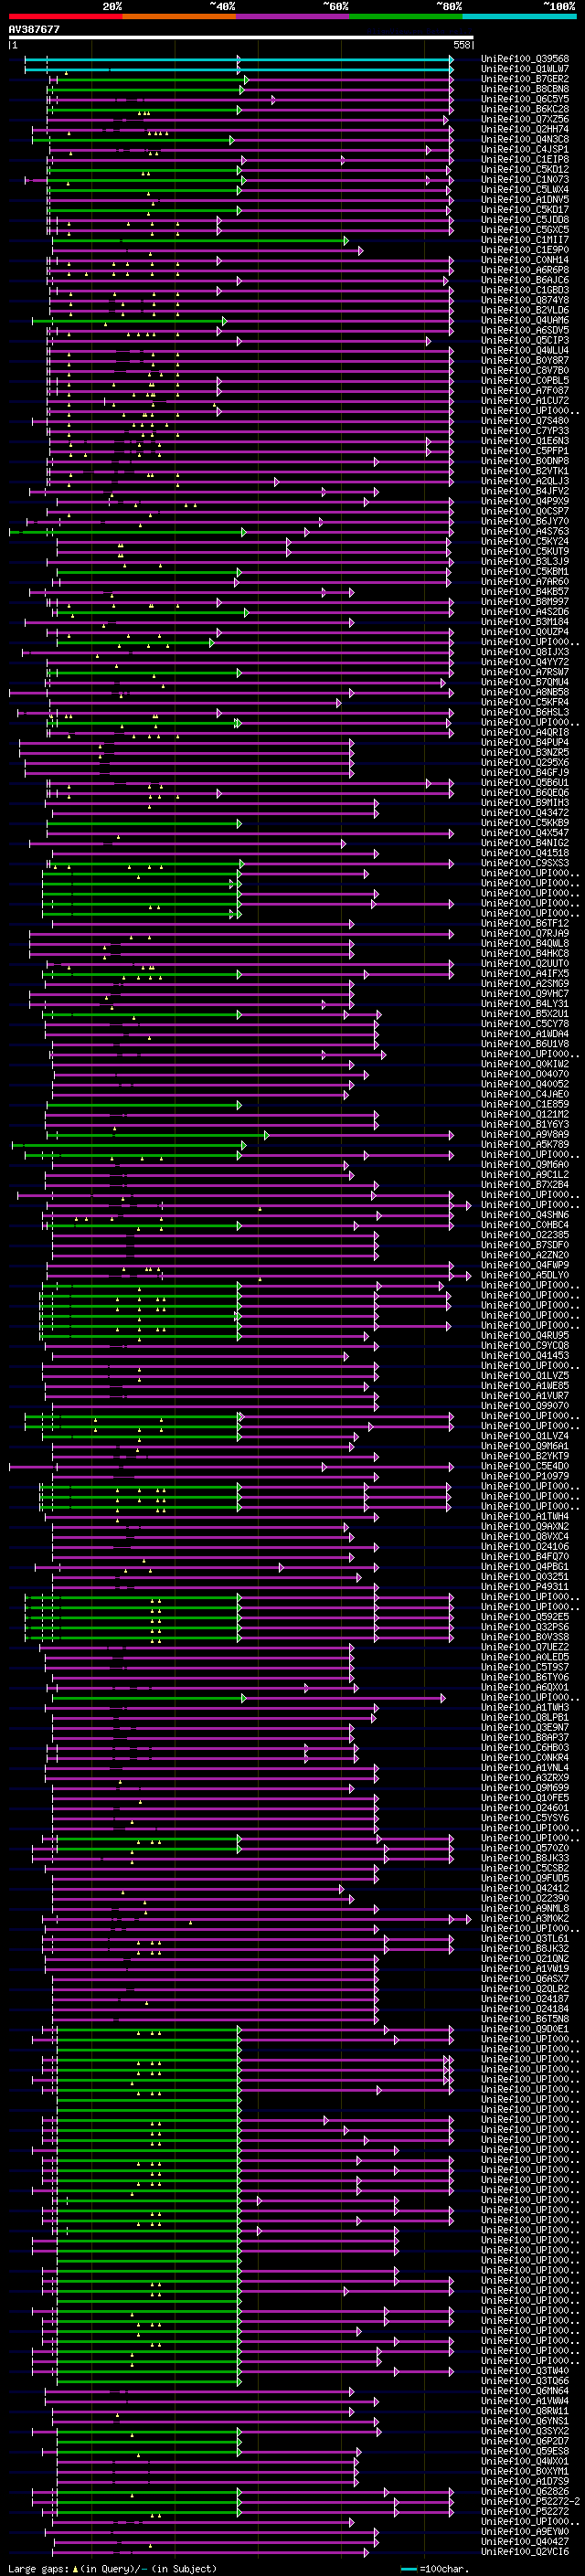The image size is (585, 2576).
Task: Select hit label UniRef100_Q7XZ56
Action: click(524, 119)
